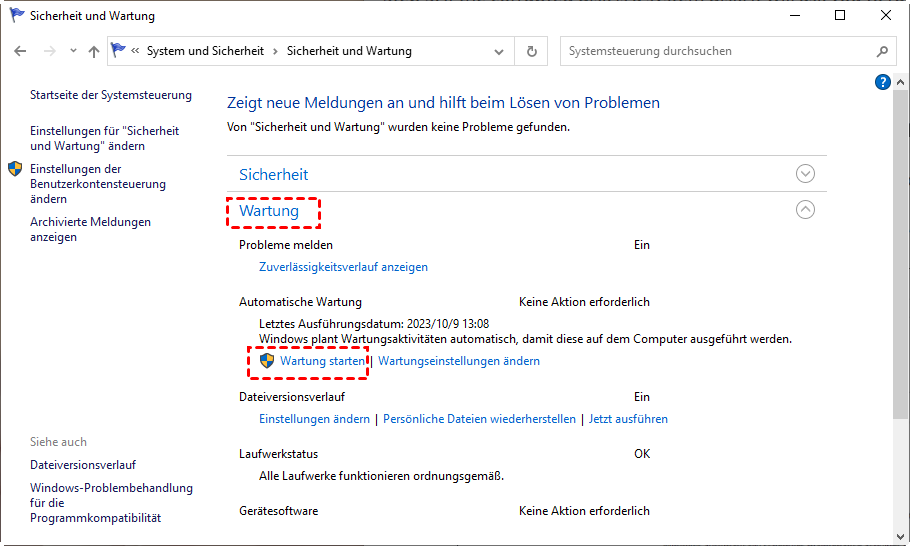Open Dateiversionsverlauf in Siehe auch

click(x=83, y=465)
